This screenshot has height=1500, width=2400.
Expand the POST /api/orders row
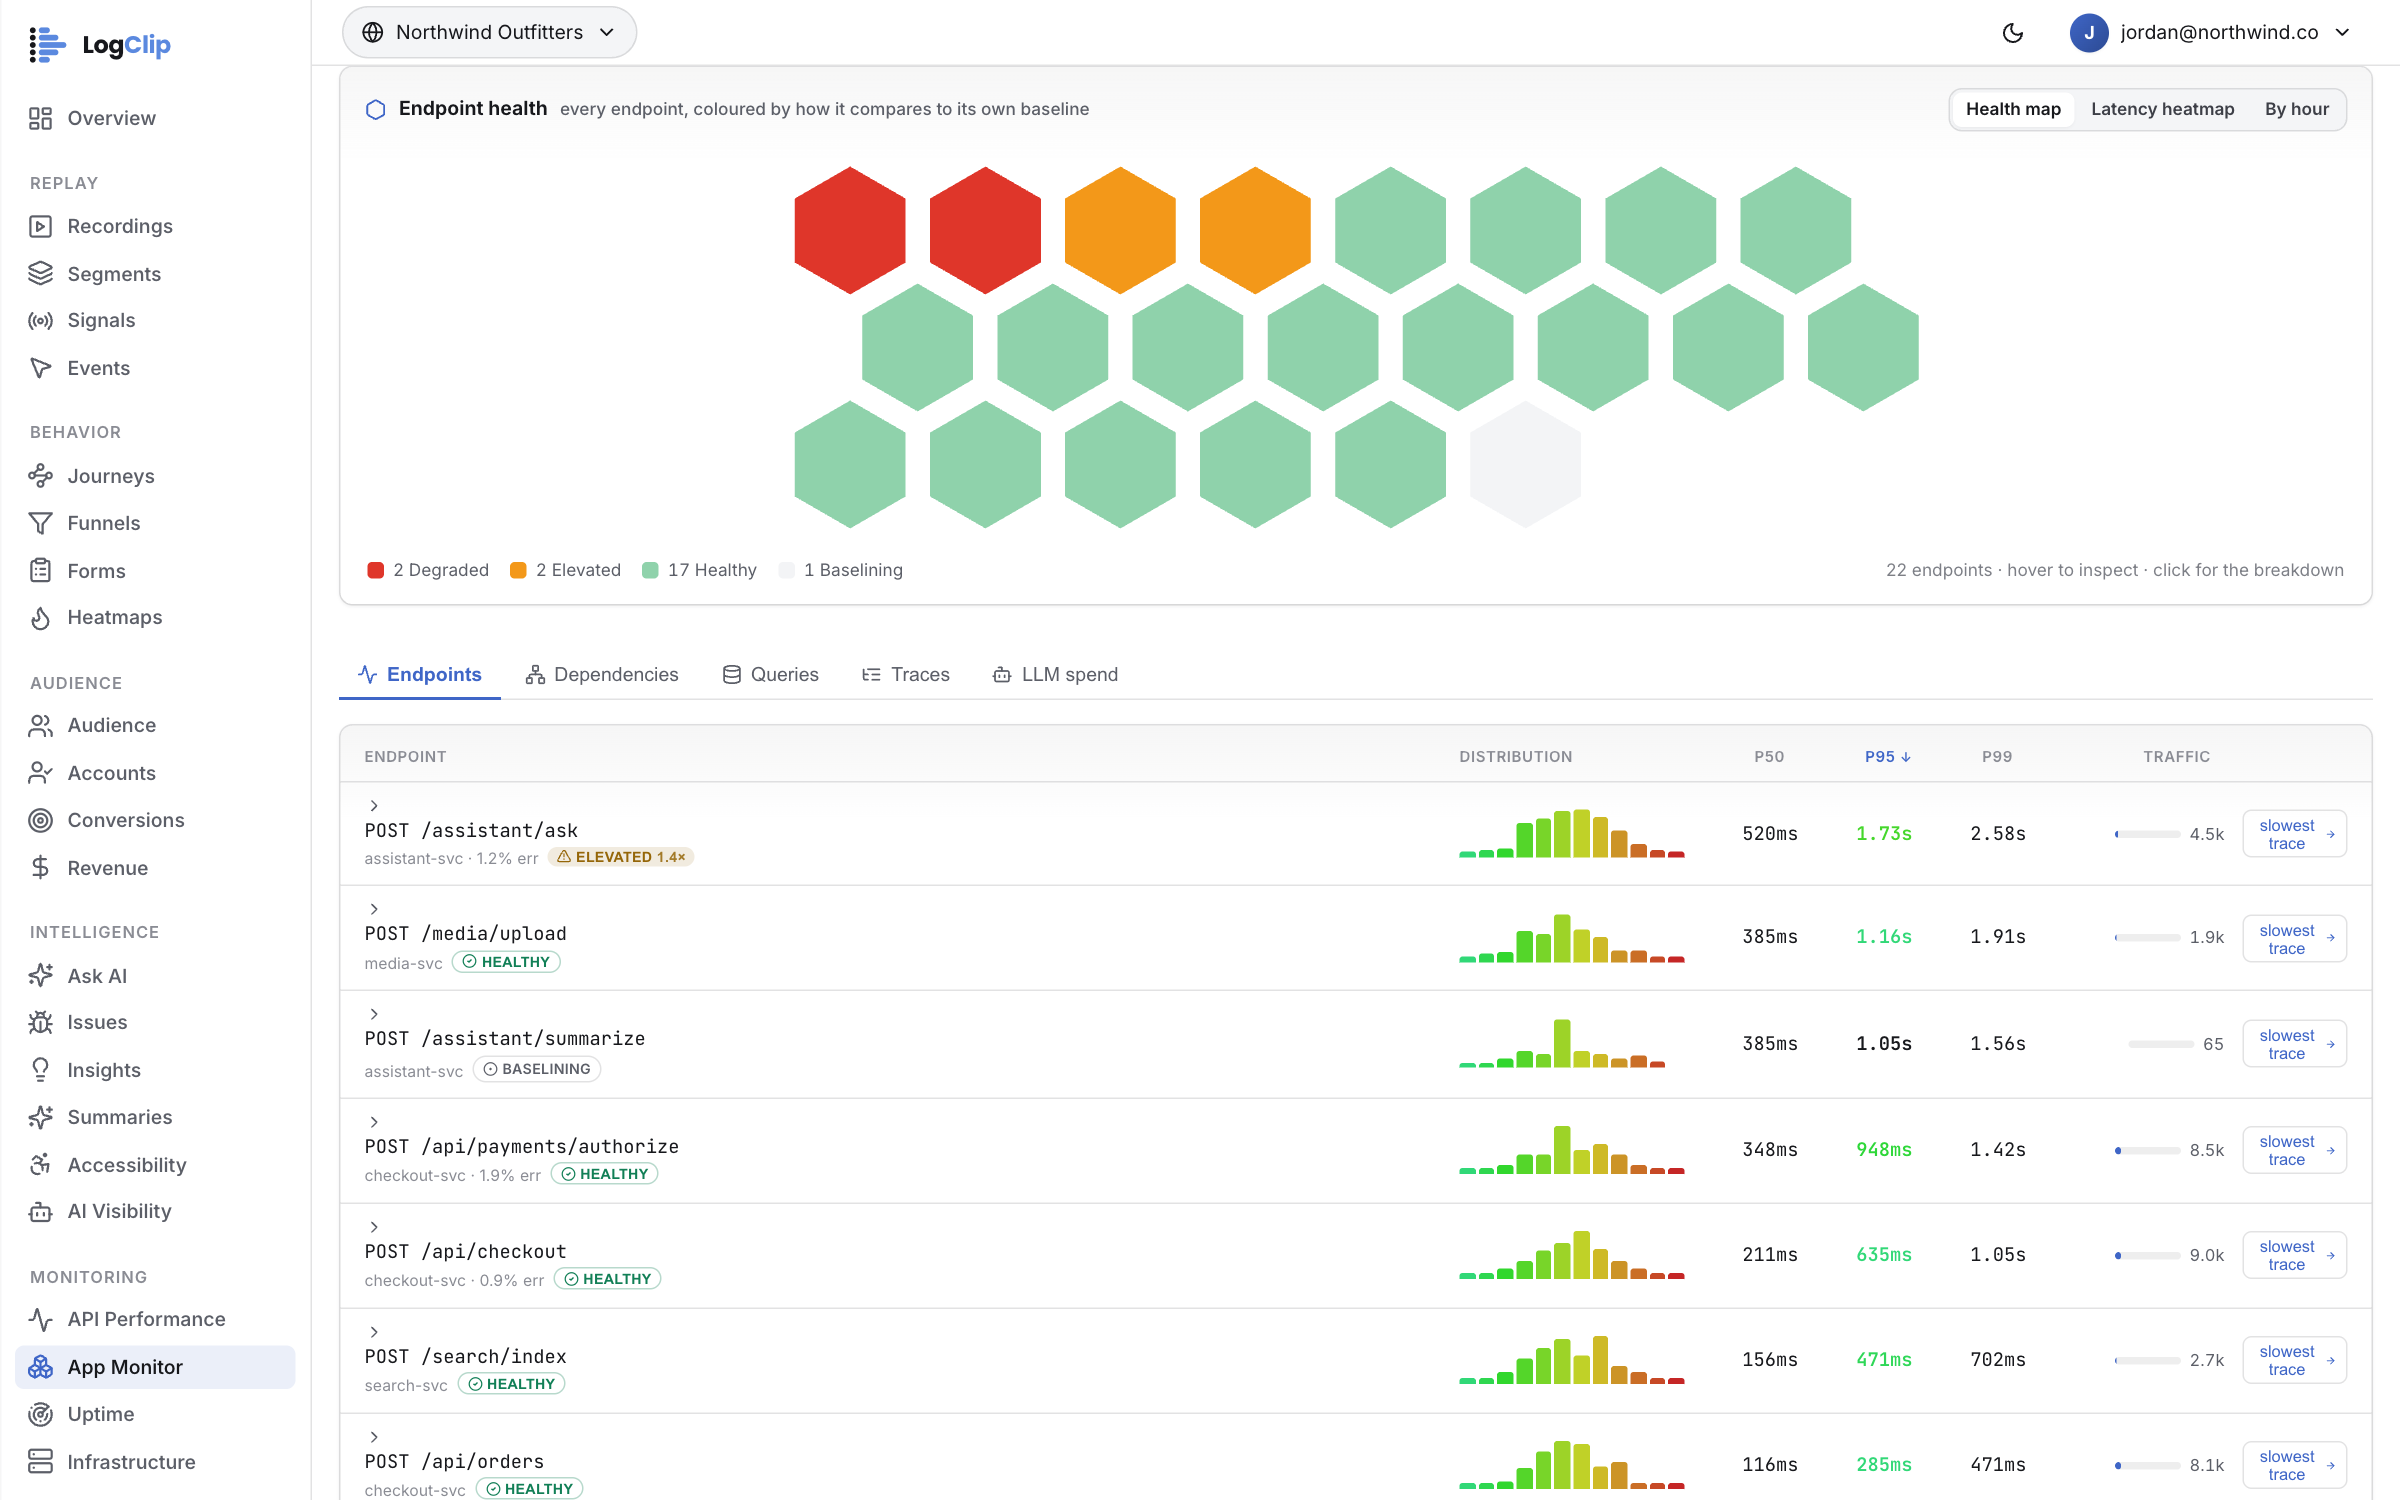374,1437
